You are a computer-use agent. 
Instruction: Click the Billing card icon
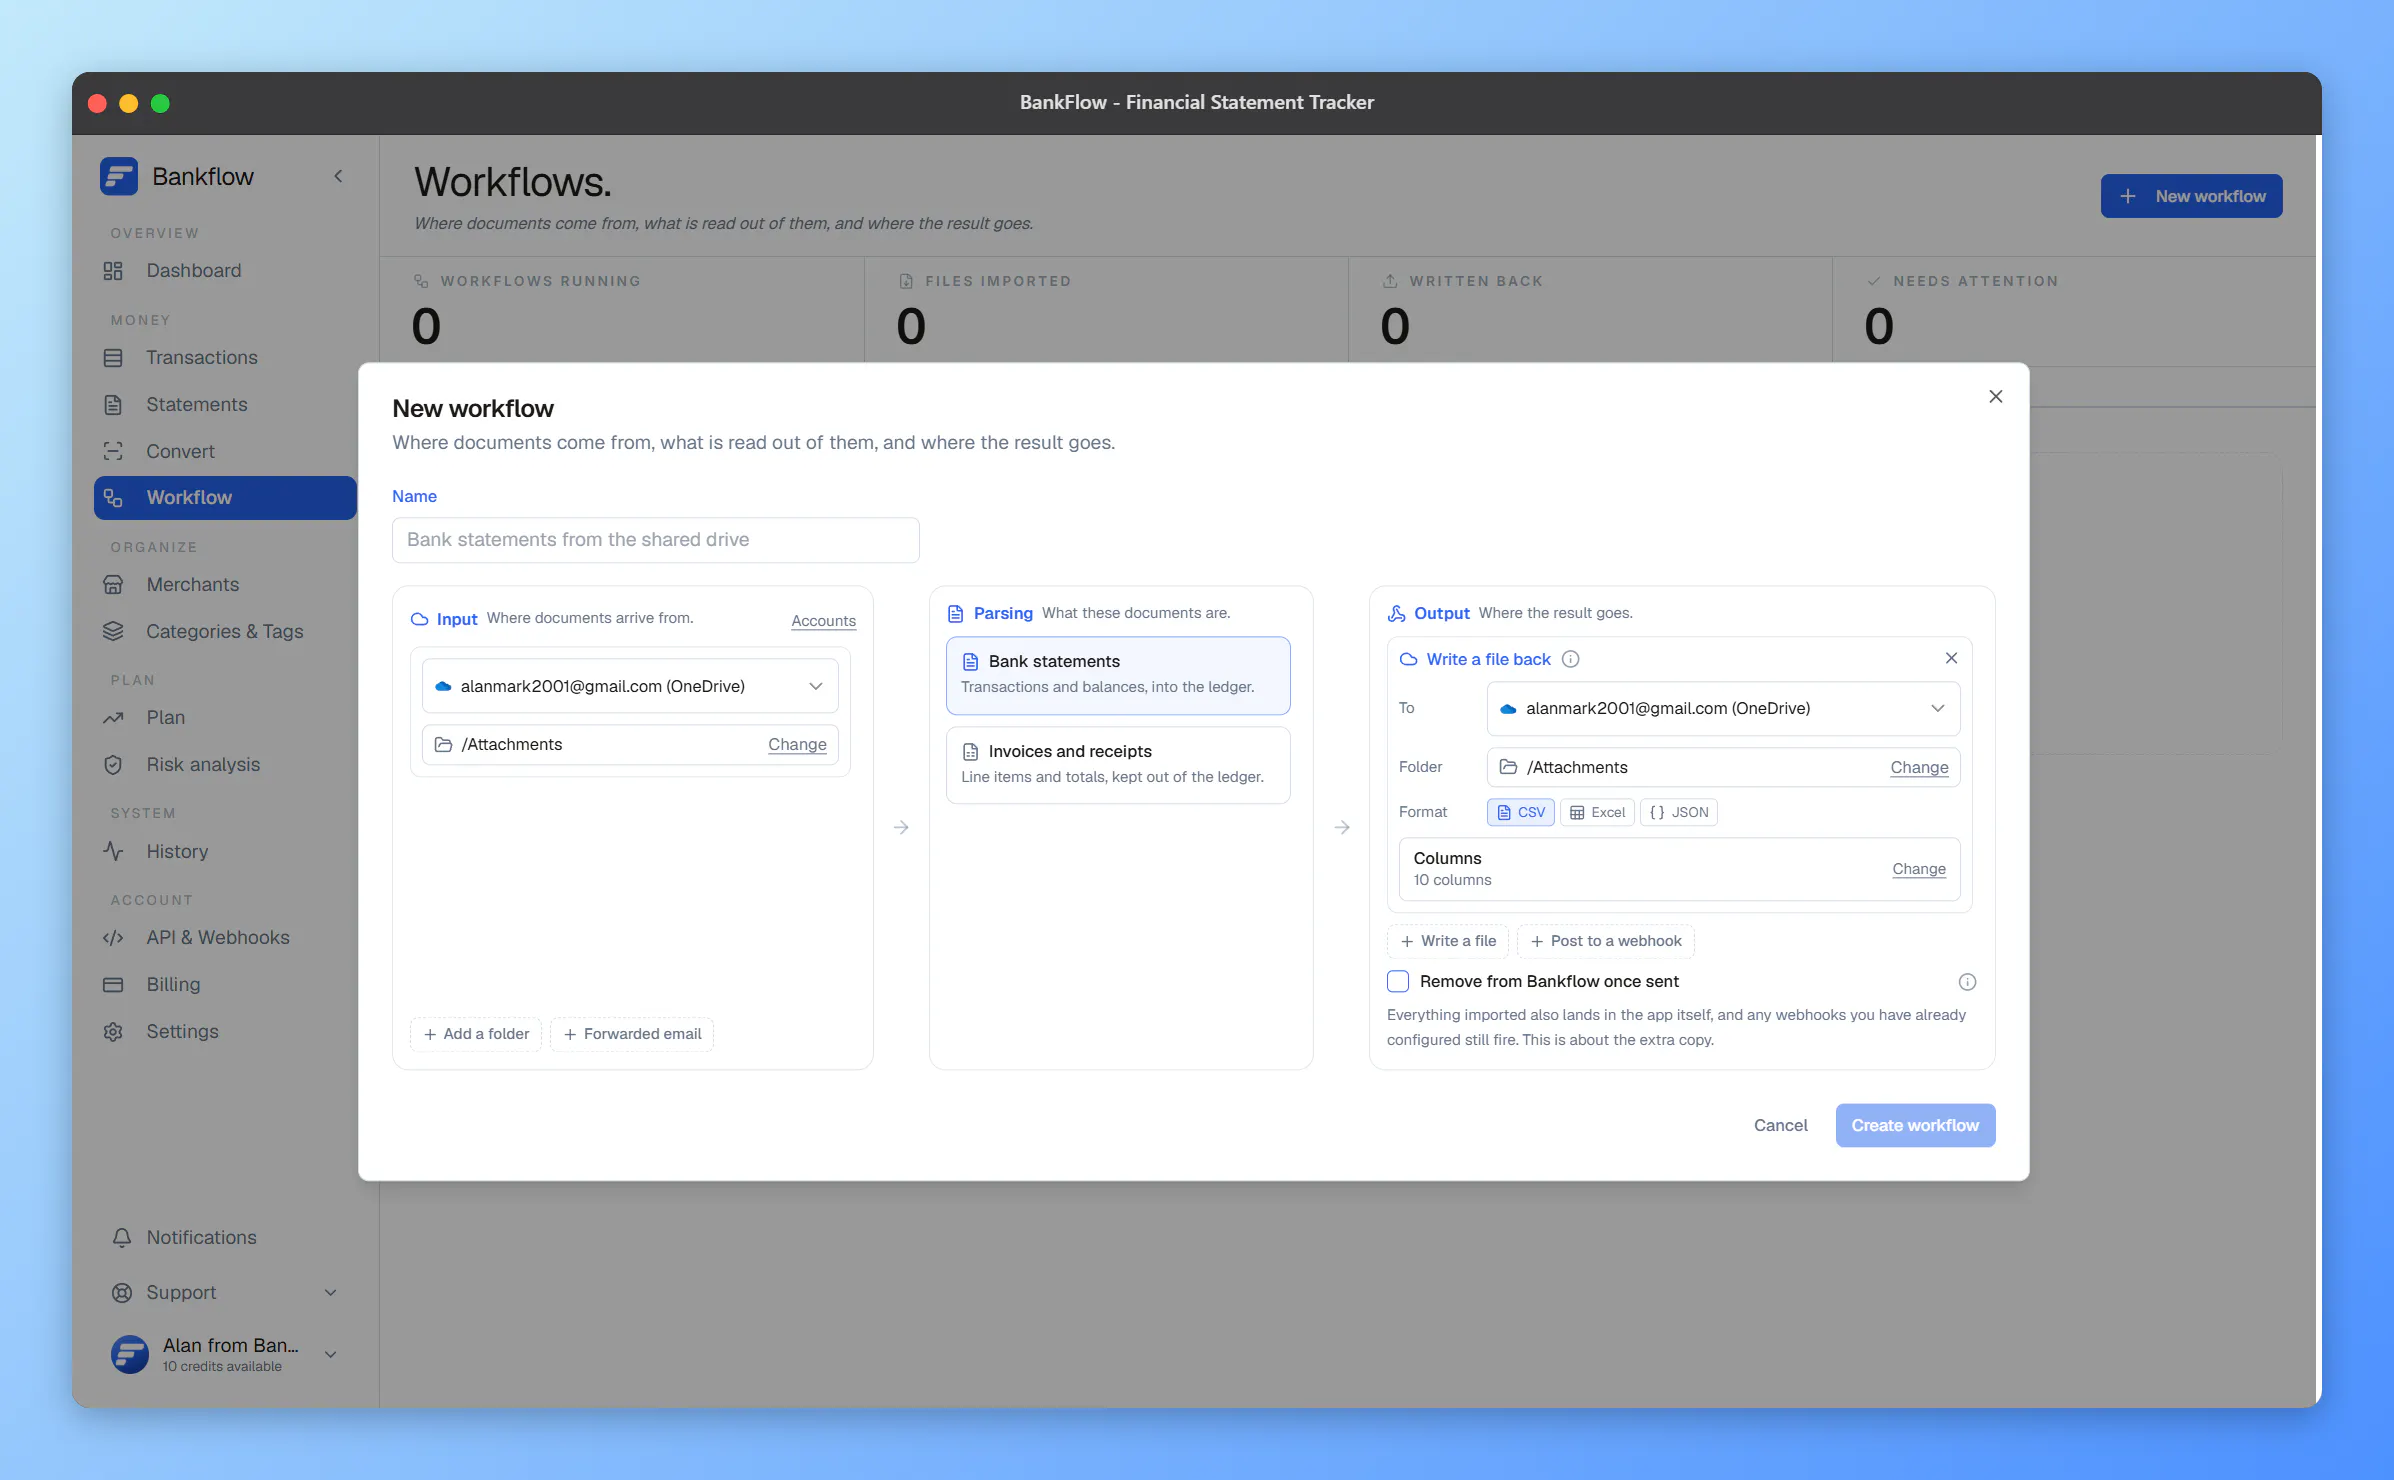(113, 985)
